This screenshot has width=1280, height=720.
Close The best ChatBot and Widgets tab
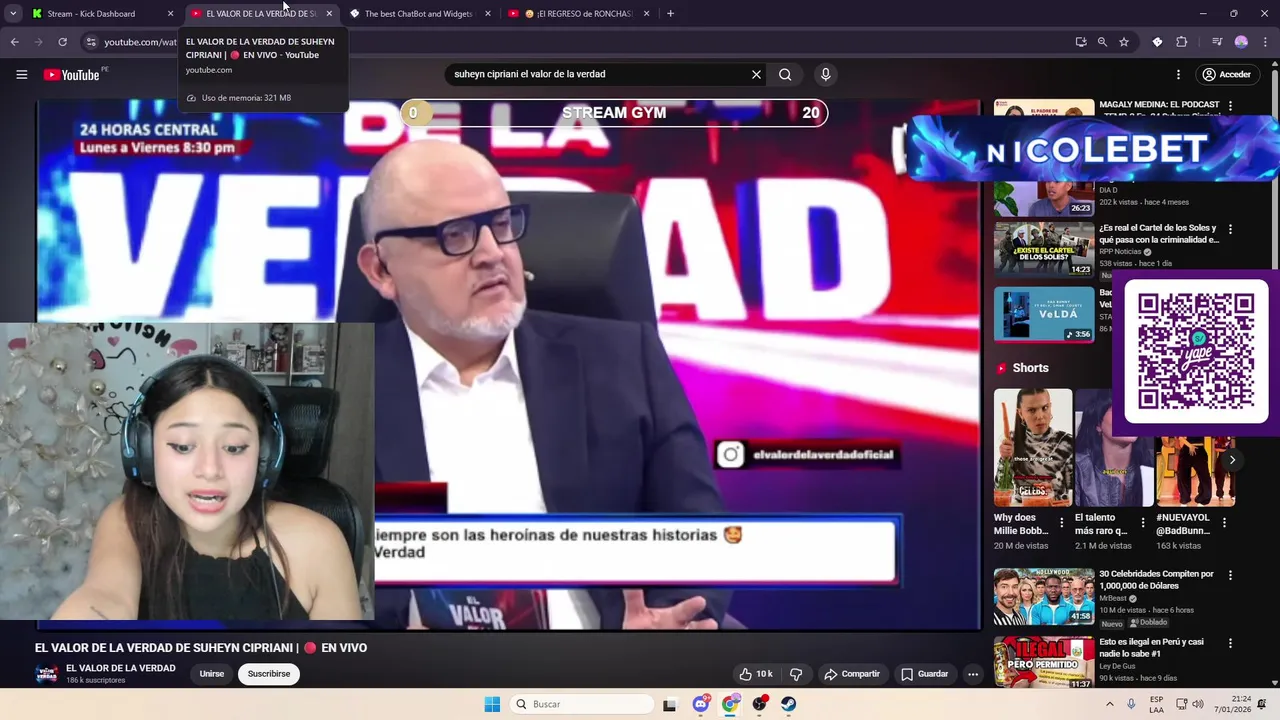pyautogui.click(x=488, y=14)
